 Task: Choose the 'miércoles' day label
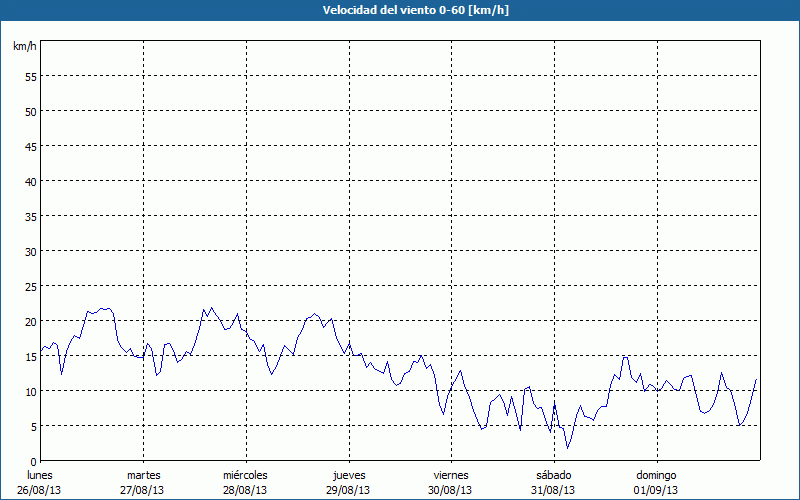pyautogui.click(x=245, y=475)
